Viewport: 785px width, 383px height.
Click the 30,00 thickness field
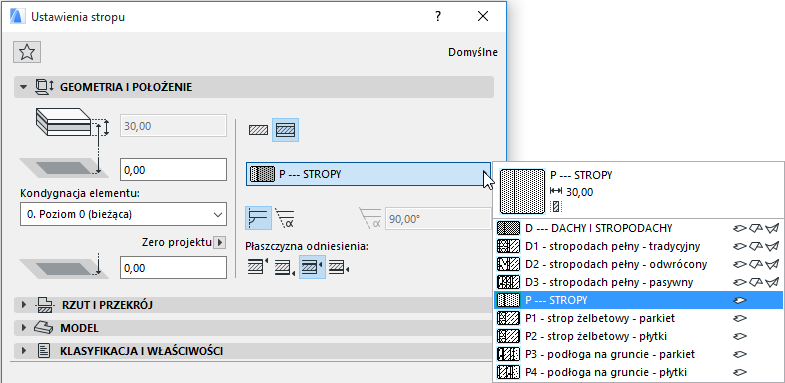pos(173,126)
